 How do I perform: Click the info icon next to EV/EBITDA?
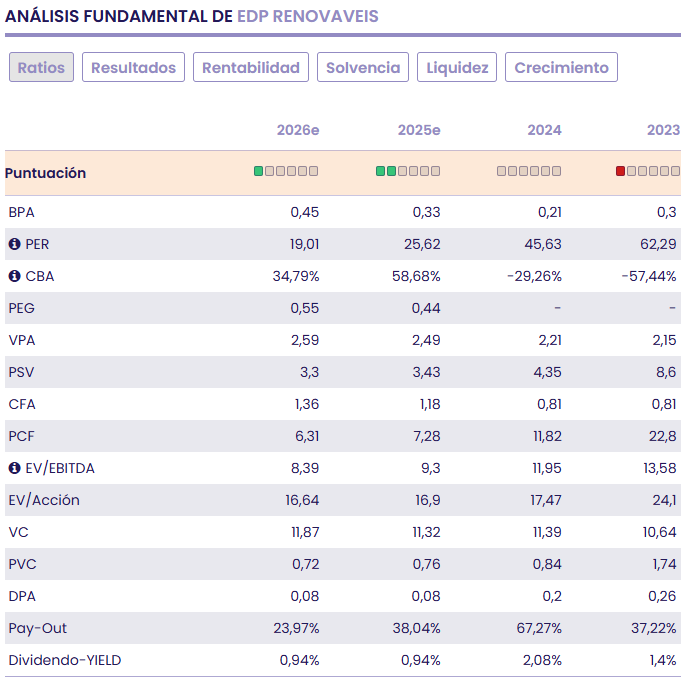pyautogui.click(x=14, y=468)
